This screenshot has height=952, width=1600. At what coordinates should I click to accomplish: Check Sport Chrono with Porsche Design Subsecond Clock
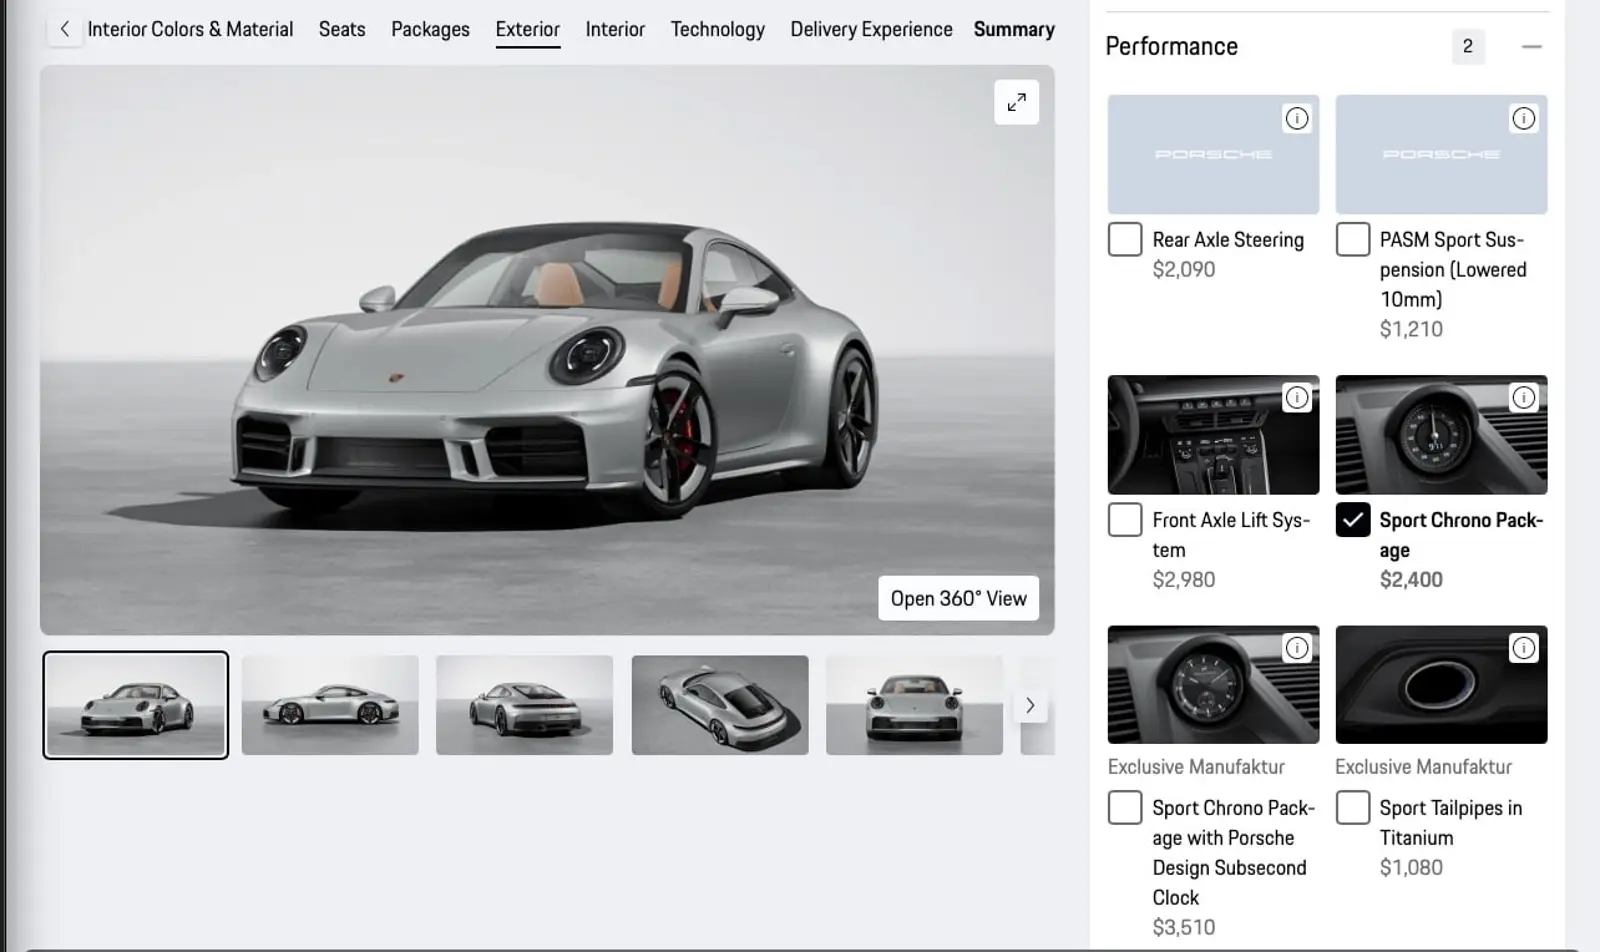(x=1125, y=807)
